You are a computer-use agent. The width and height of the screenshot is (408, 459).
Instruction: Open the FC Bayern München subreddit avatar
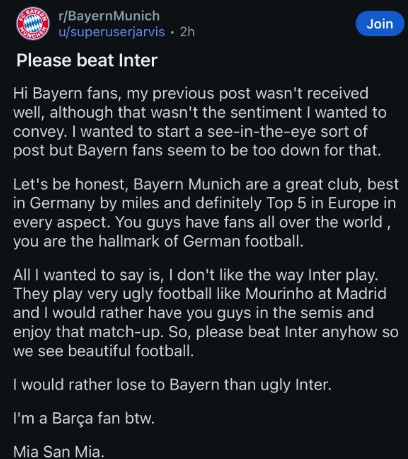tap(33, 23)
